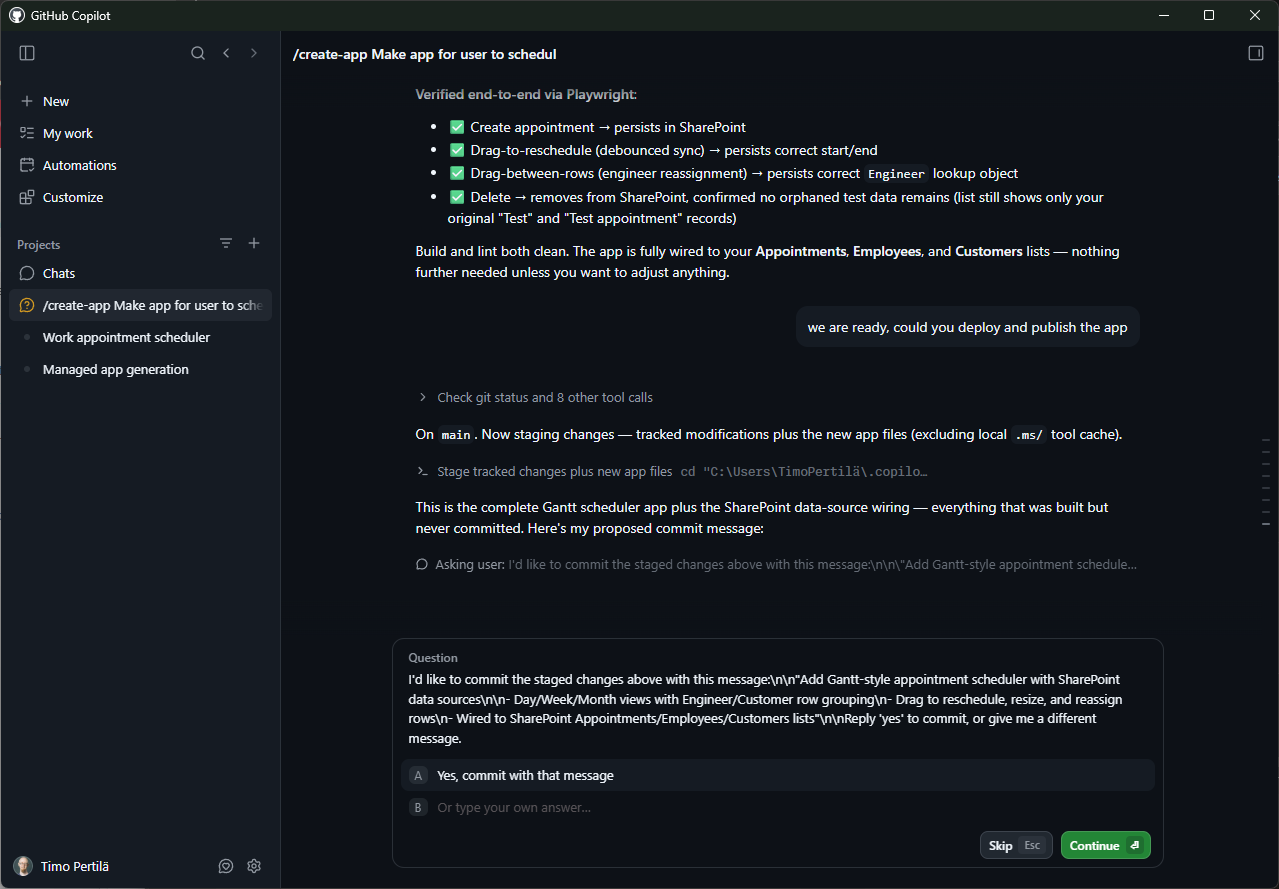Viewport: 1279px width, 889px height.
Task: Click the Skip button
Action: (1016, 845)
